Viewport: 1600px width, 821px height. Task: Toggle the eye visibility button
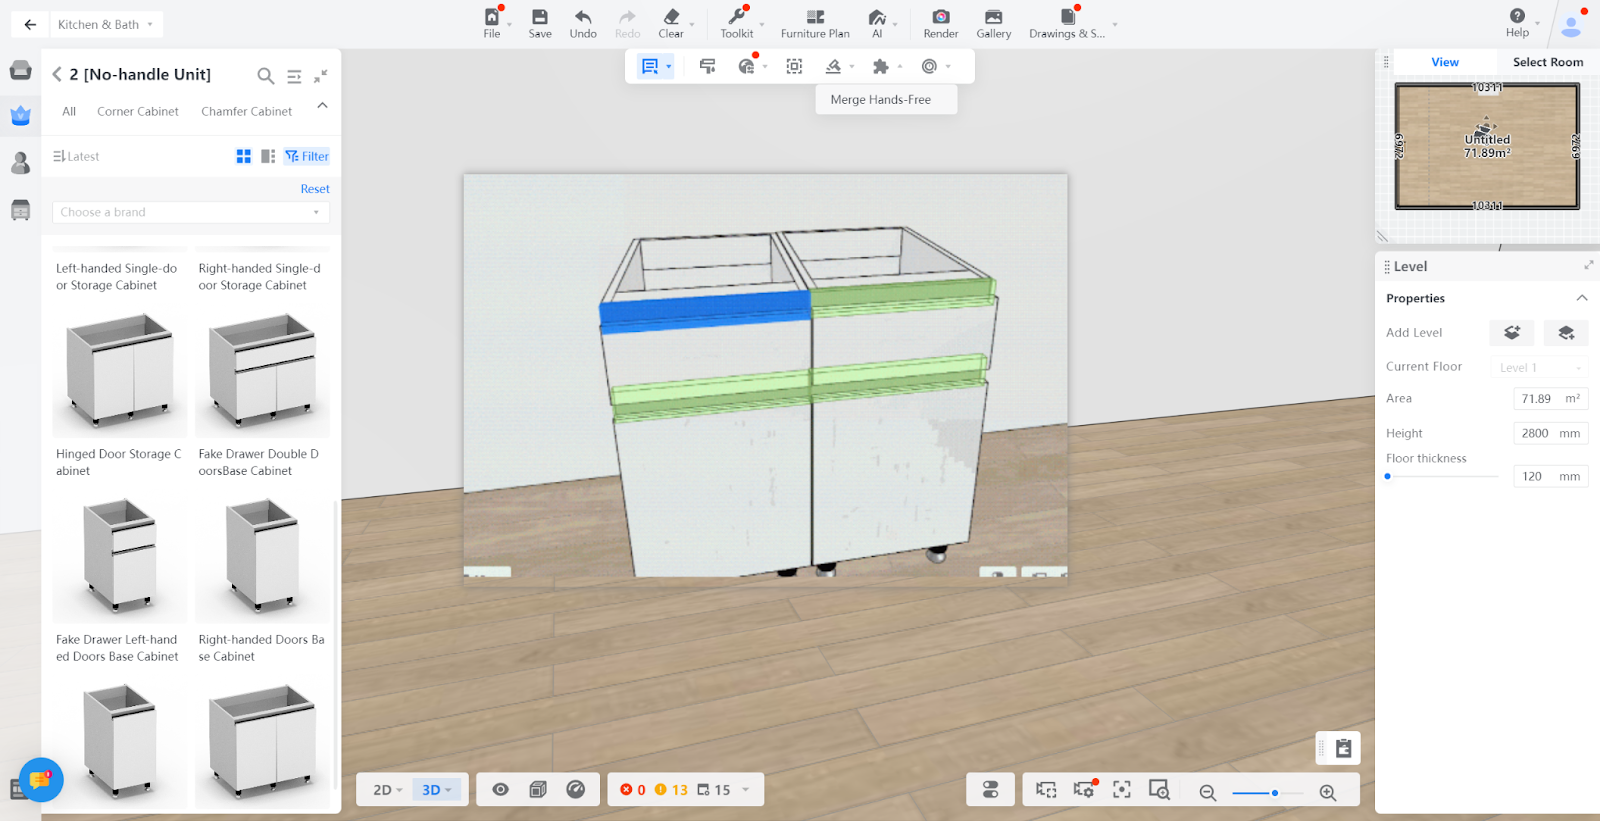[x=500, y=789]
